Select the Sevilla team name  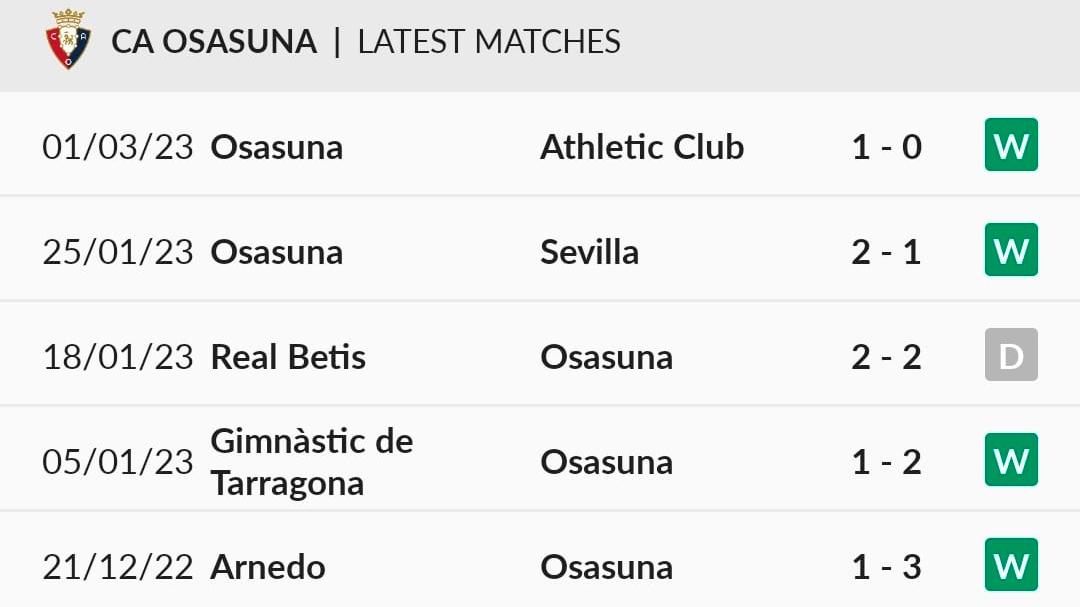[590, 252]
